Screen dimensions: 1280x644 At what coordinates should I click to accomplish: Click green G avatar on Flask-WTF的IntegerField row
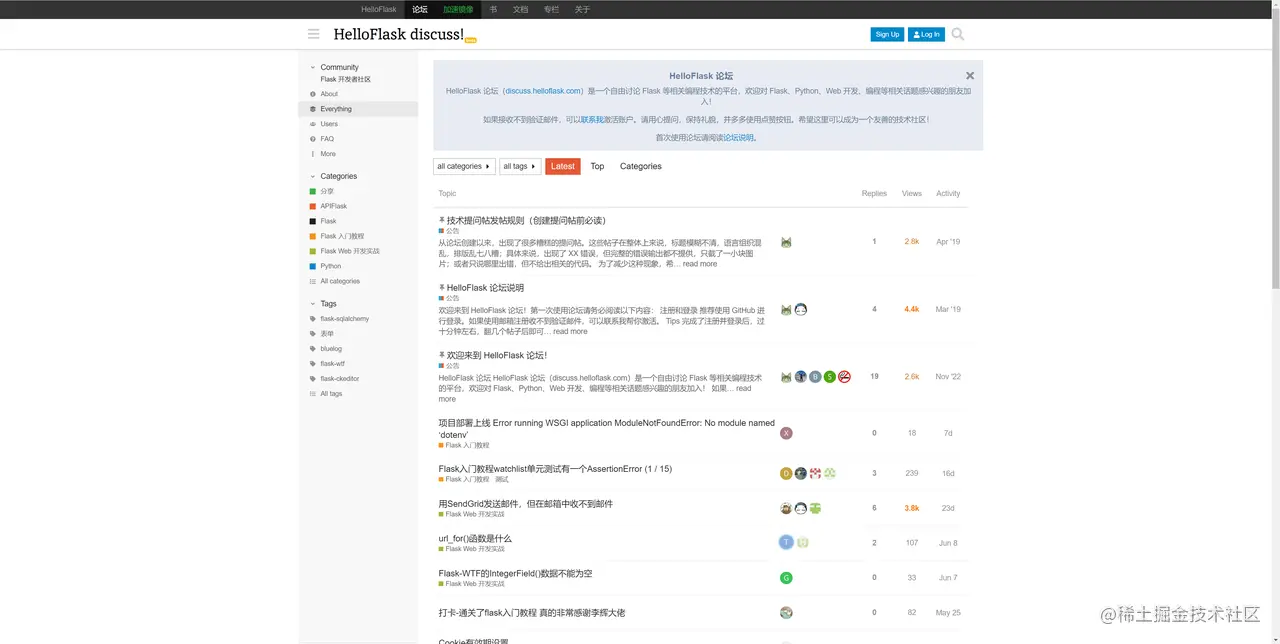click(786, 578)
